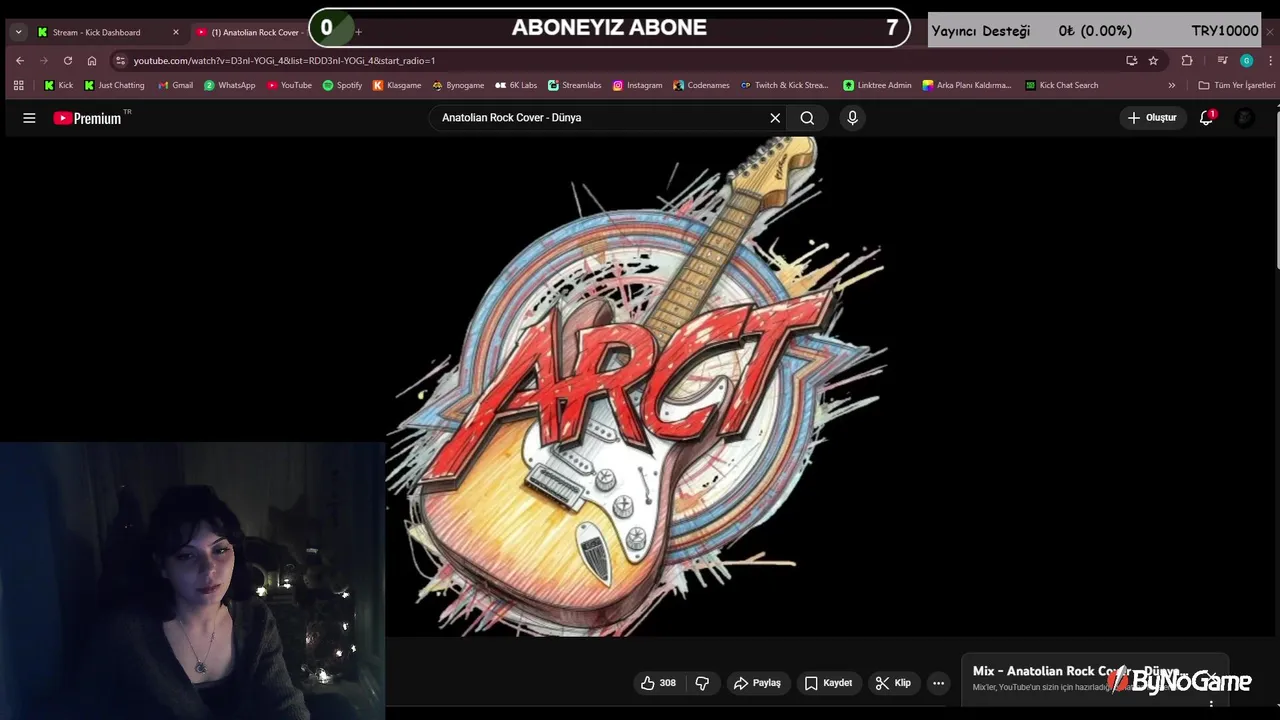
Task: Go forward in browser history
Action: coord(44,60)
